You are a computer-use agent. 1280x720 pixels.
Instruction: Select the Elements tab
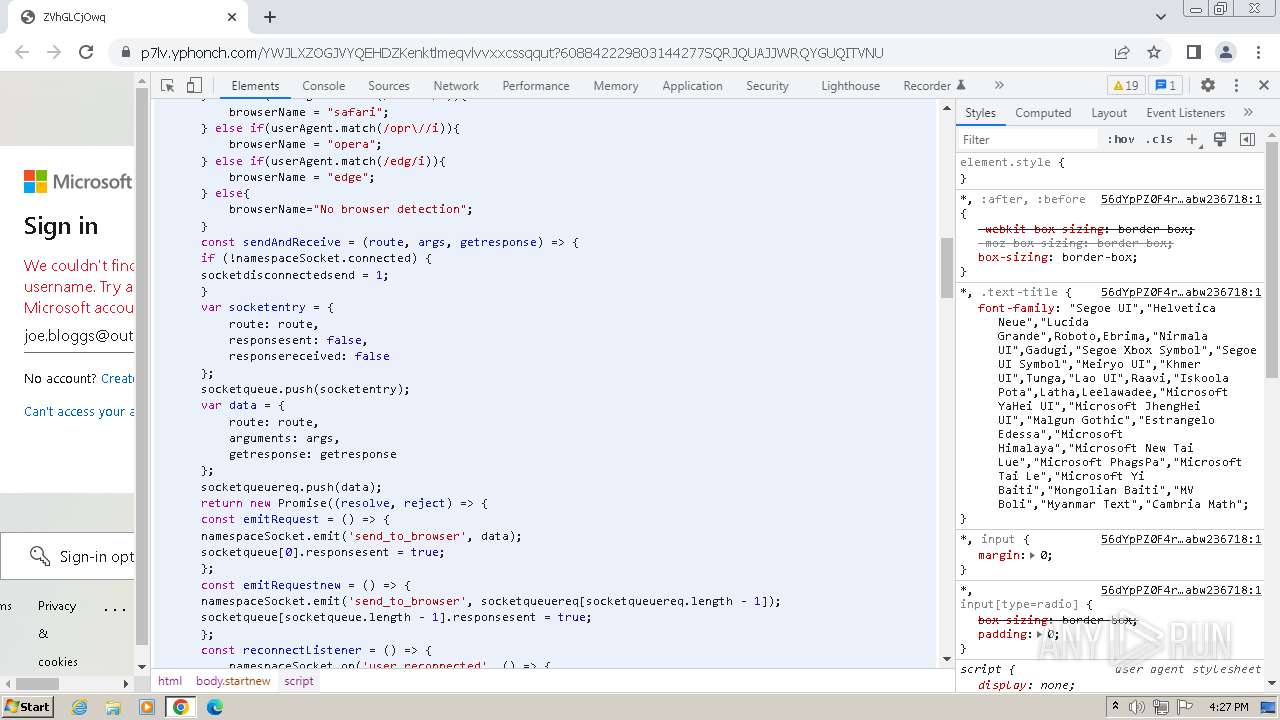click(255, 86)
